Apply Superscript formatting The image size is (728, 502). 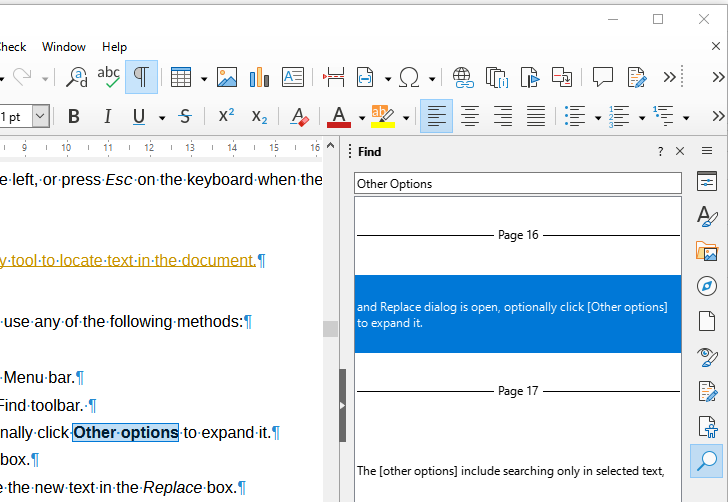(x=226, y=117)
